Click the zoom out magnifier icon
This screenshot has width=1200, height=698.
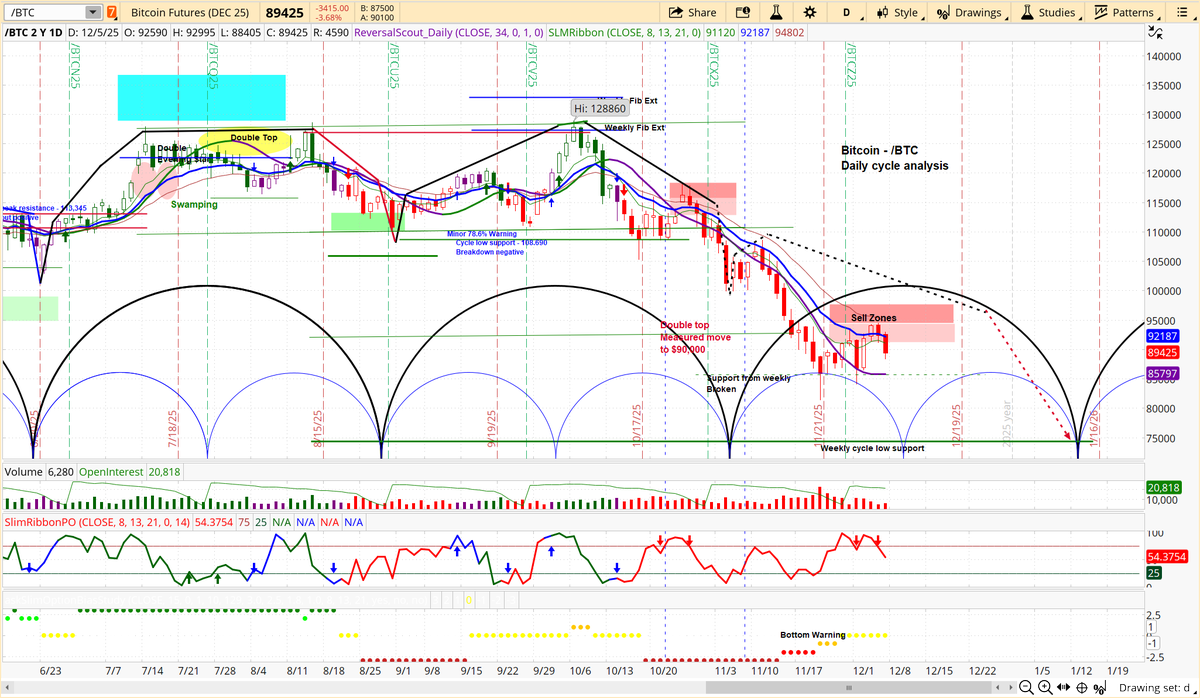pyautogui.click(x=1024, y=688)
